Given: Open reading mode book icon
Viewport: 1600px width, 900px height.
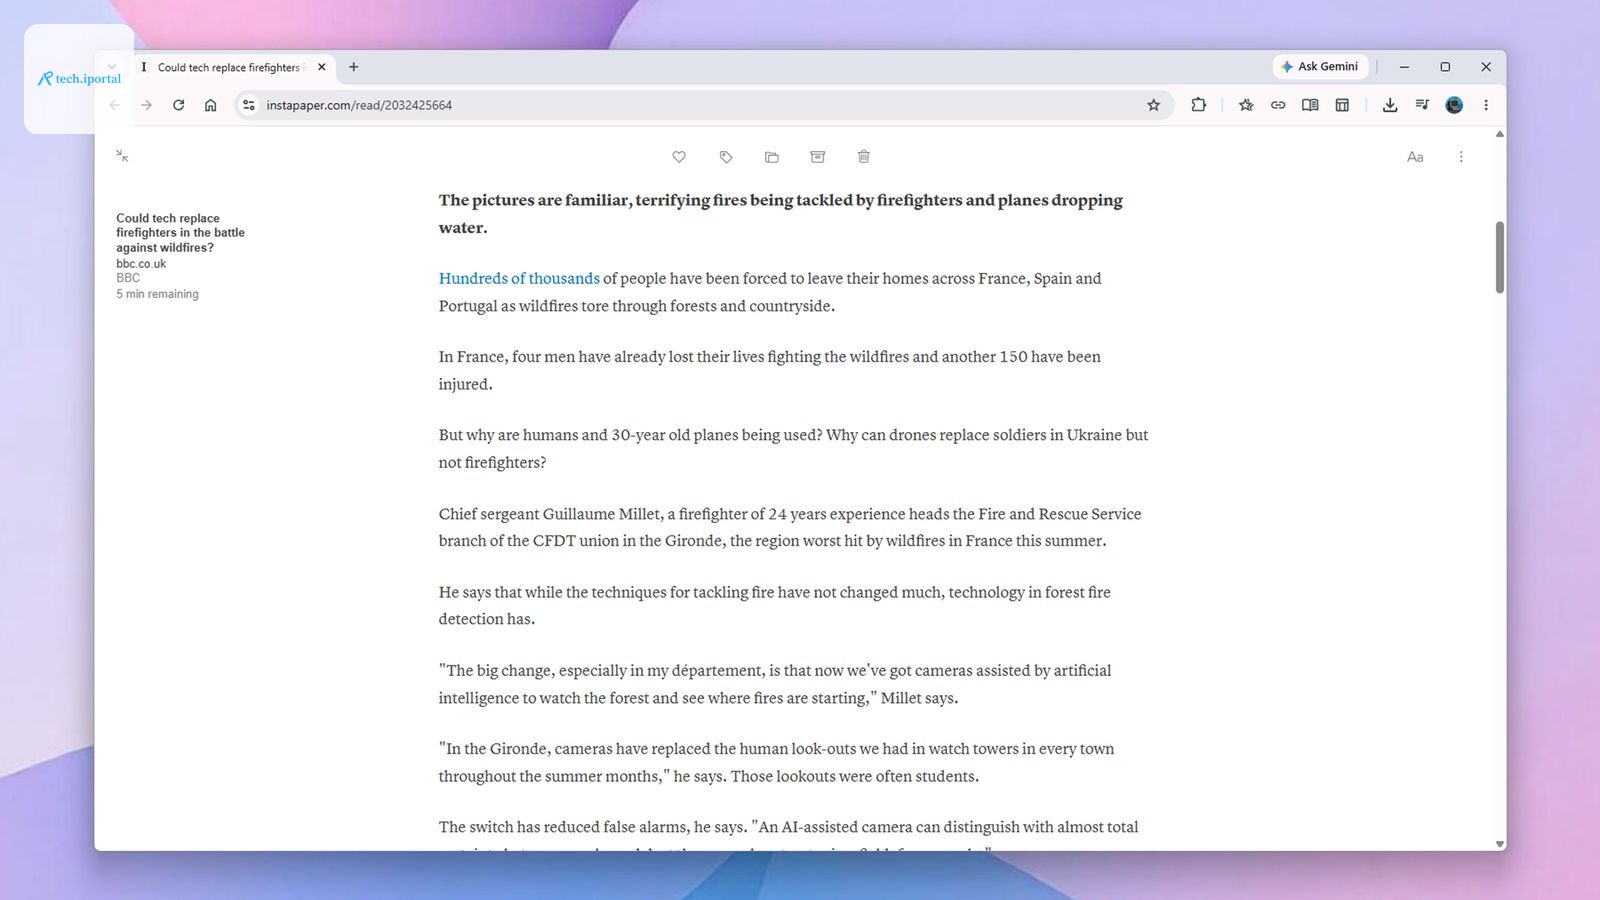Looking at the screenshot, I should tap(1310, 105).
